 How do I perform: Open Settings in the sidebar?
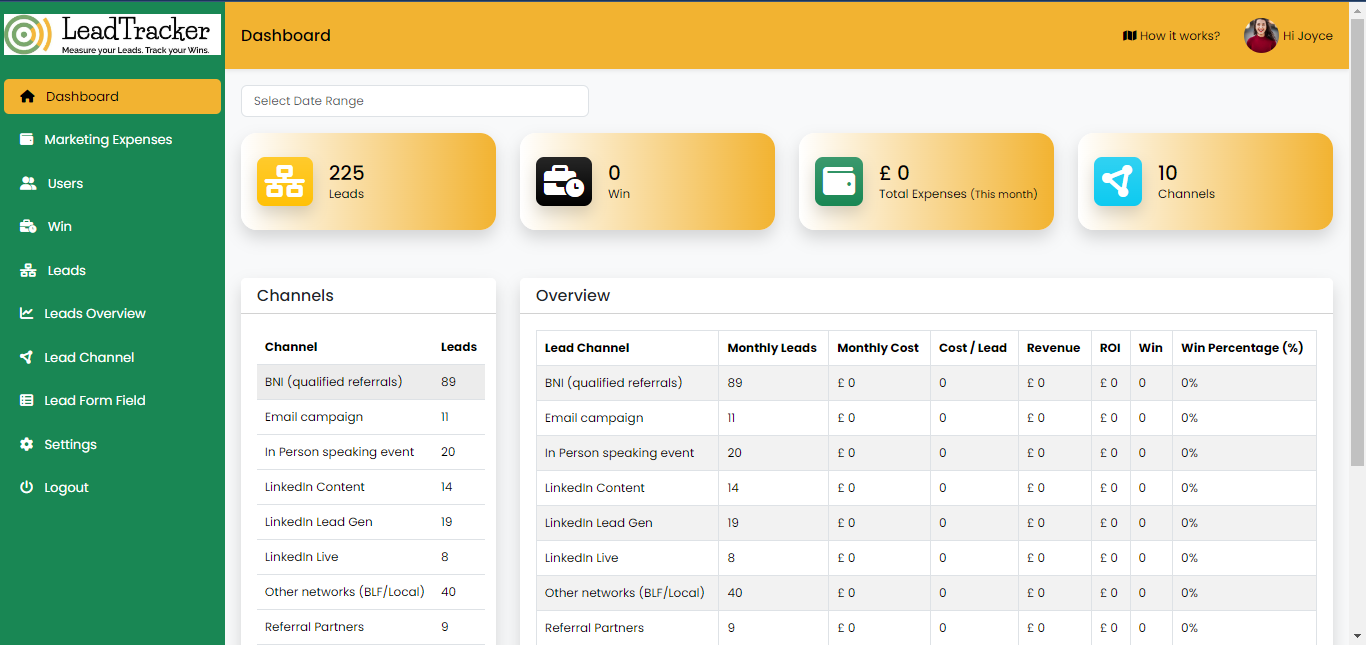(x=112, y=444)
